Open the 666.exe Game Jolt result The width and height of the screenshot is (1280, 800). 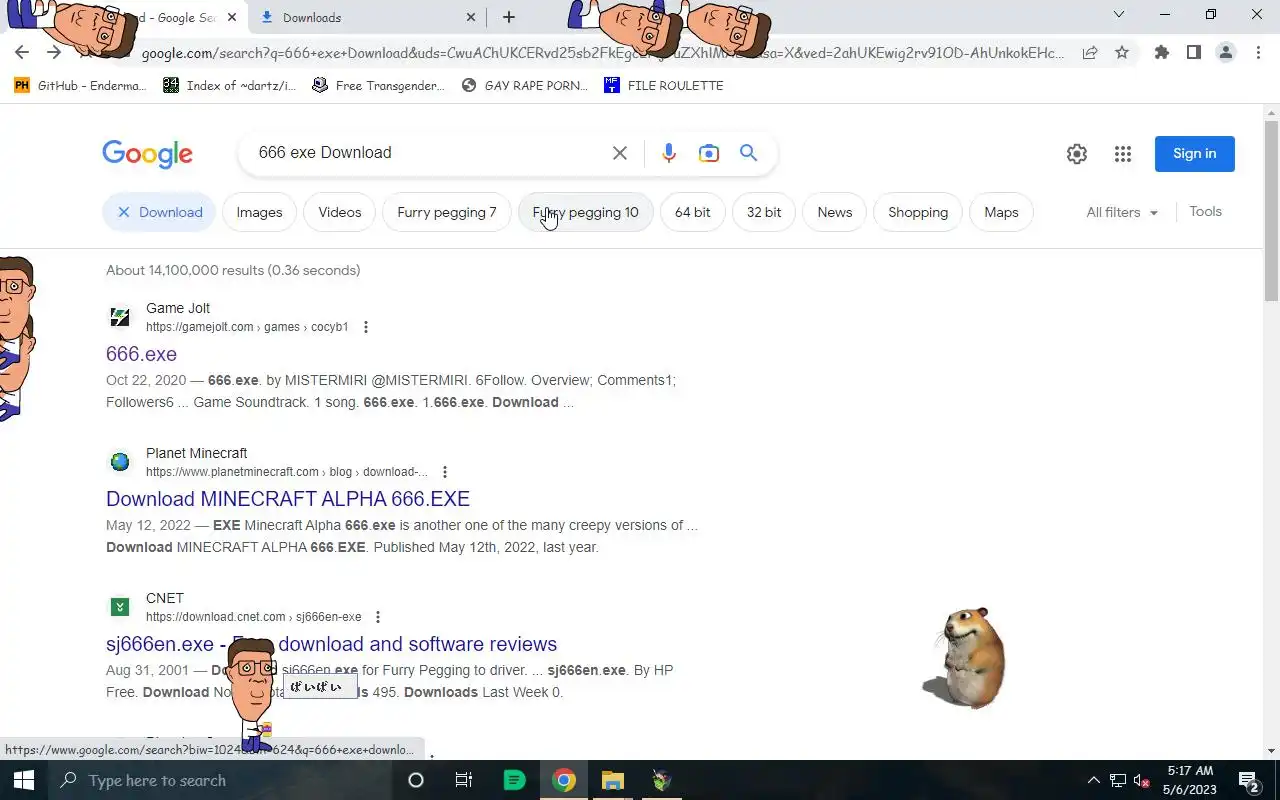coord(141,354)
